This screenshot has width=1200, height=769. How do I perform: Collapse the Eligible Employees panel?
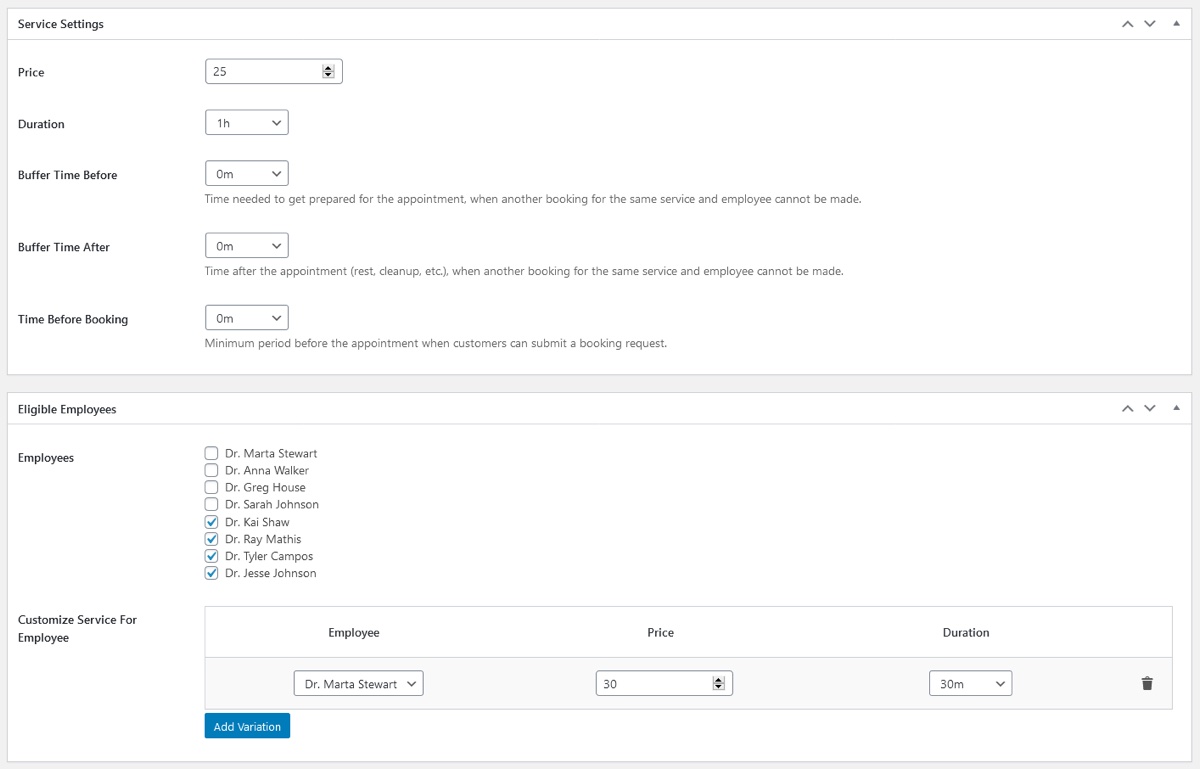pos(1176,409)
